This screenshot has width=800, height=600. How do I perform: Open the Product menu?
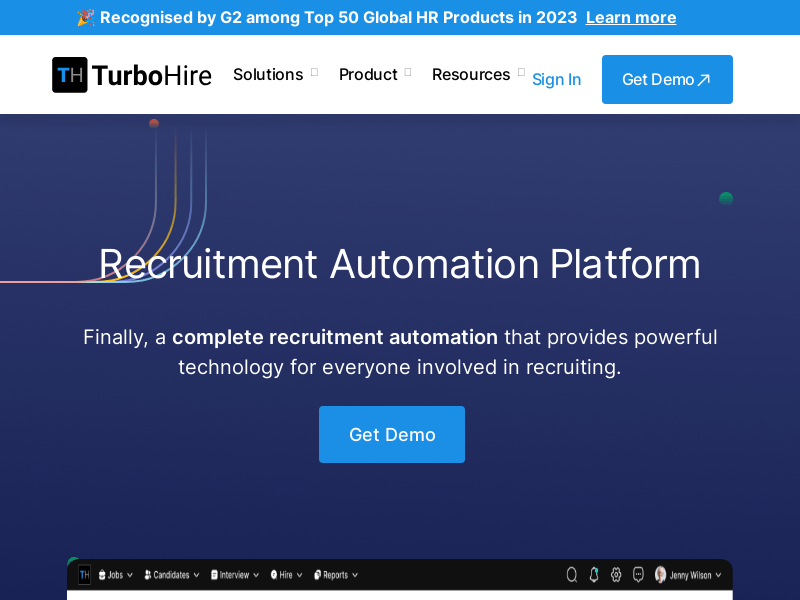pyautogui.click(x=368, y=74)
